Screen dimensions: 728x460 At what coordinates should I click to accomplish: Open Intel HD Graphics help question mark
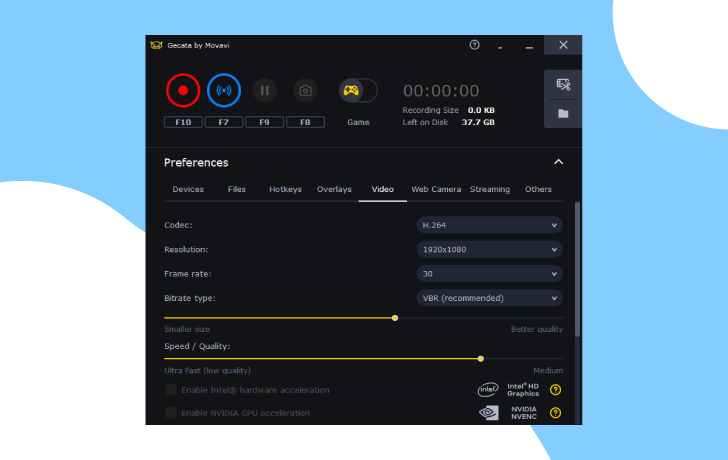point(555,389)
